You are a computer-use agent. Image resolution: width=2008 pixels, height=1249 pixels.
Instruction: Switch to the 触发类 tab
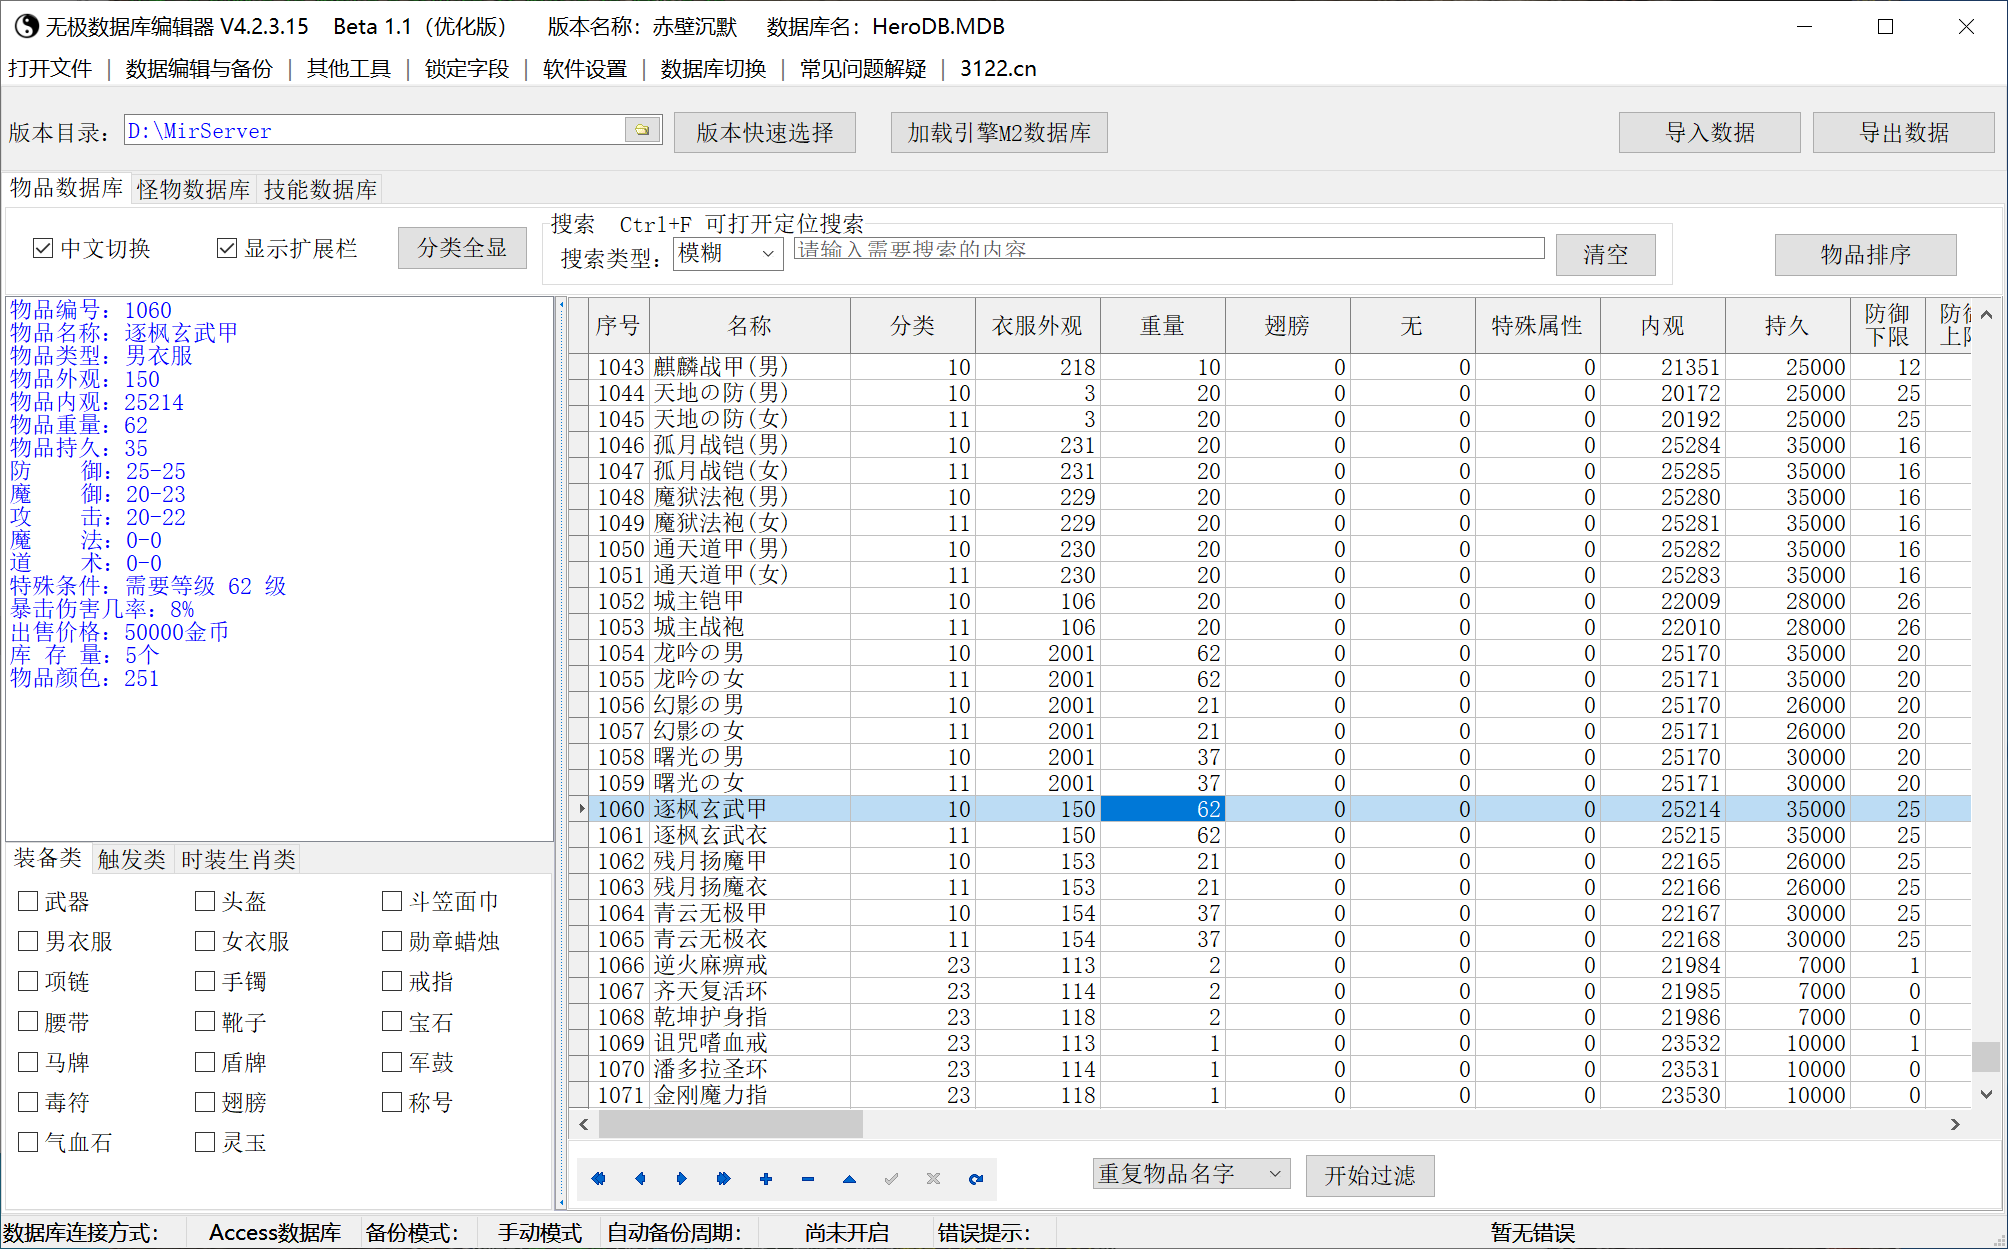click(132, 859)
